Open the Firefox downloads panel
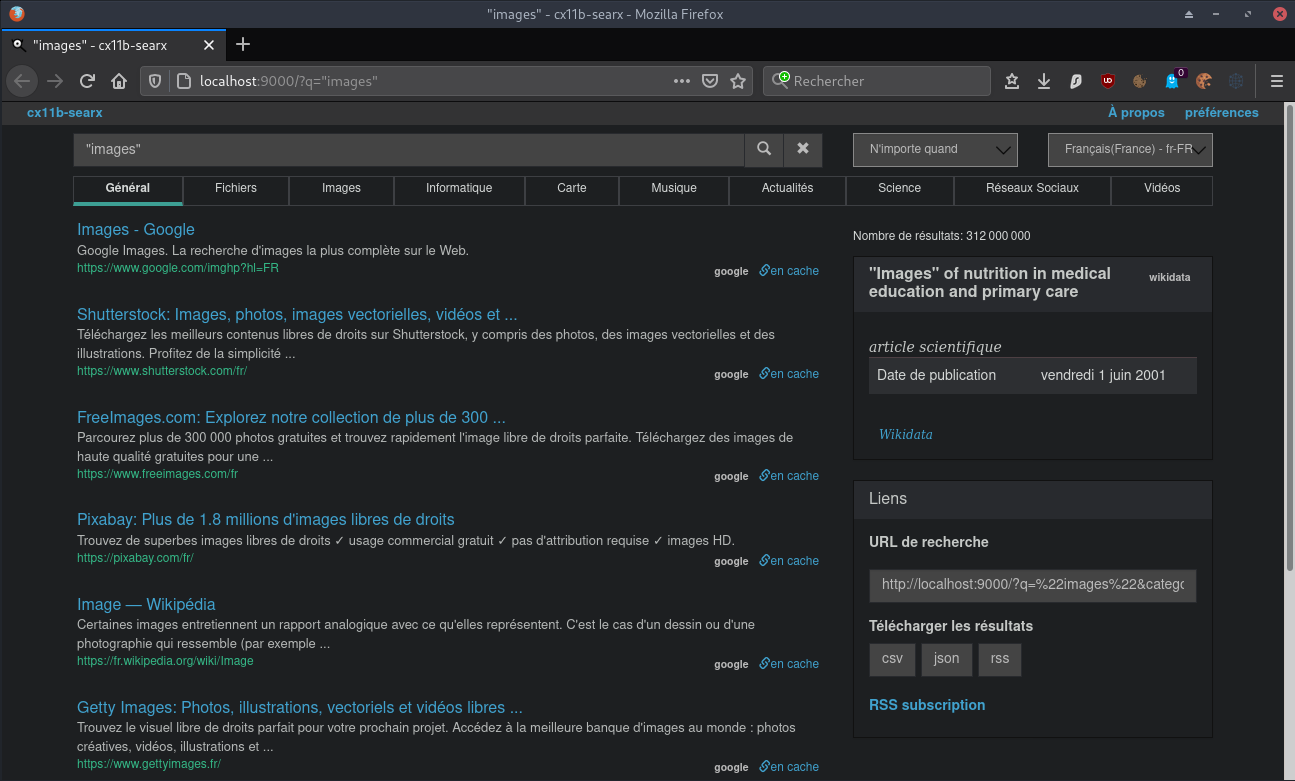1295x781 pixels. [x=1044, y=81]
